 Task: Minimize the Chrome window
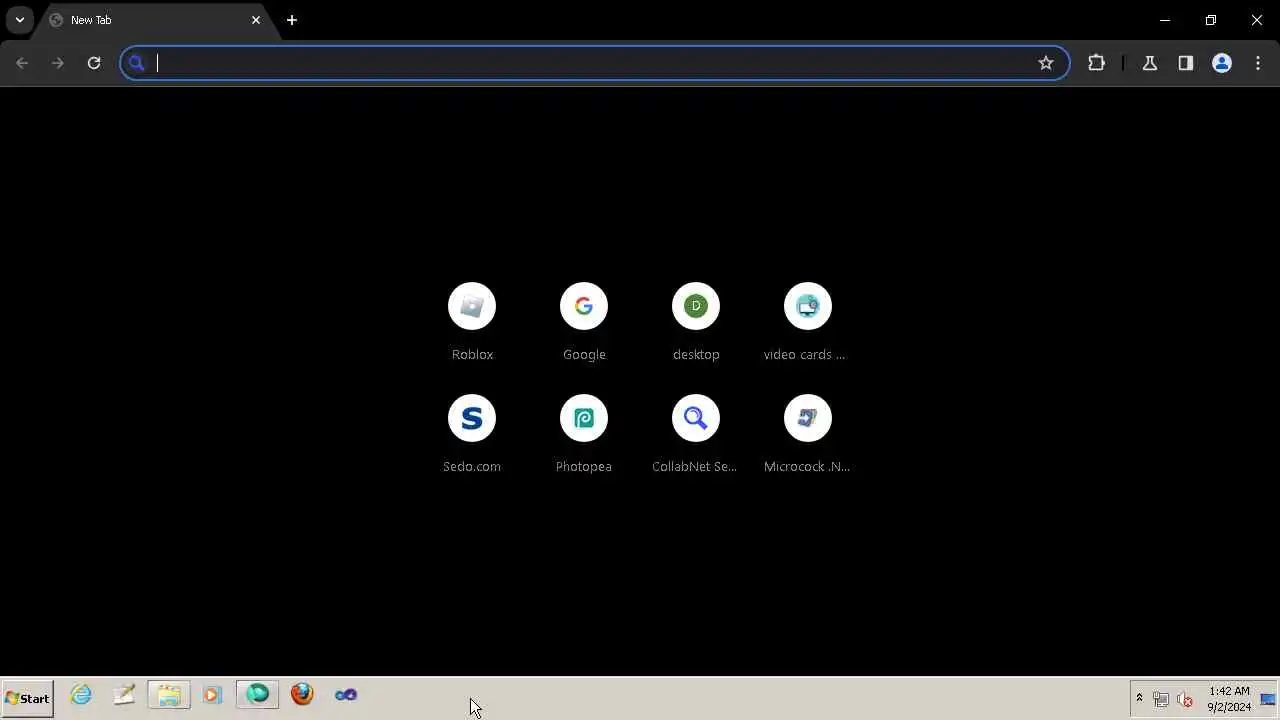(1165, 20)
